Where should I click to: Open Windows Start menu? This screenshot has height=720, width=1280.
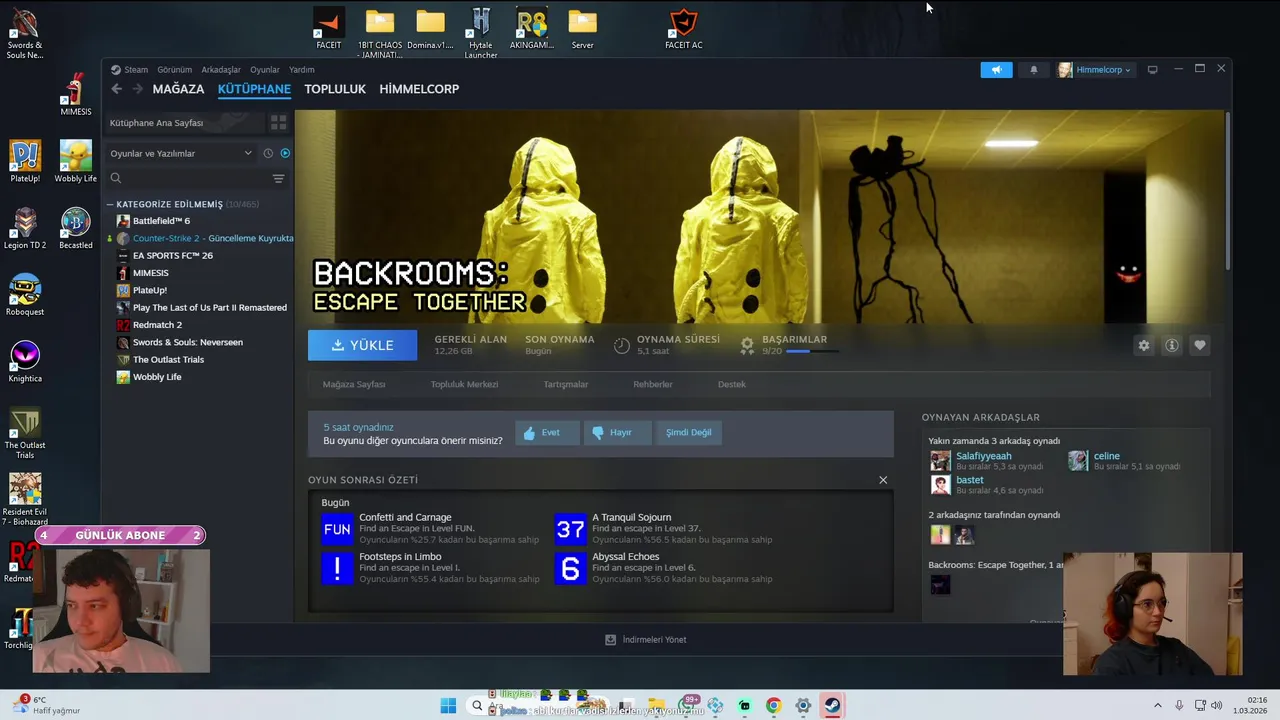[448, 706]
